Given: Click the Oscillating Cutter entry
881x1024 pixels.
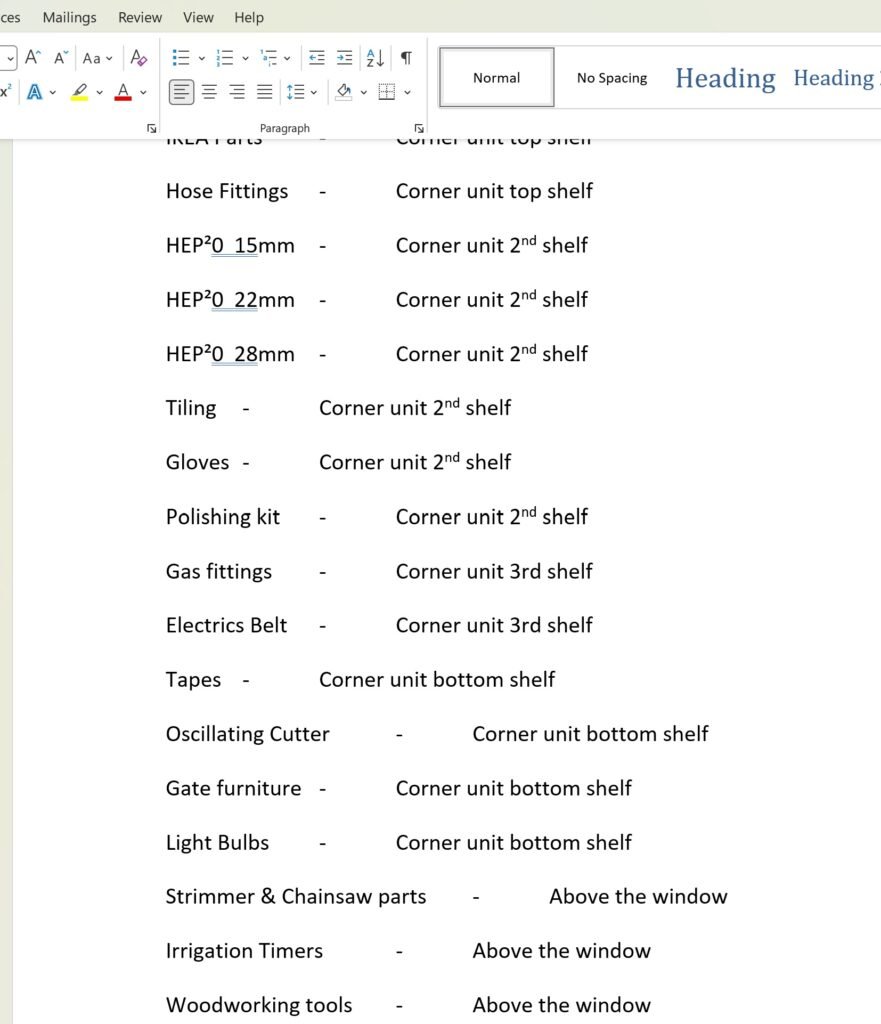Looking at the screenshot, I should coord(248,734).
